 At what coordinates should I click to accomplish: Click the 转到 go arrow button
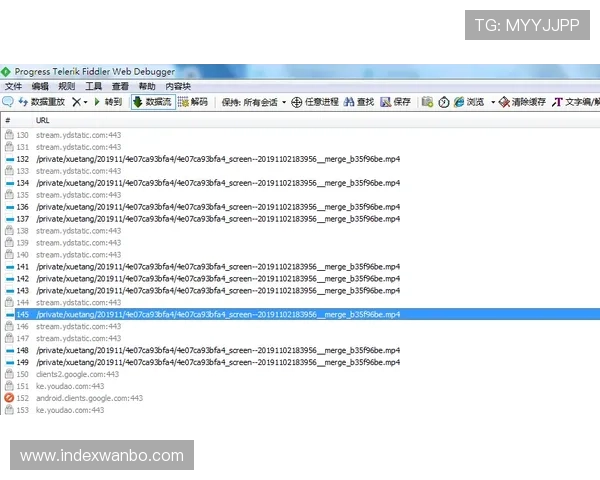(x=107, y=102)
